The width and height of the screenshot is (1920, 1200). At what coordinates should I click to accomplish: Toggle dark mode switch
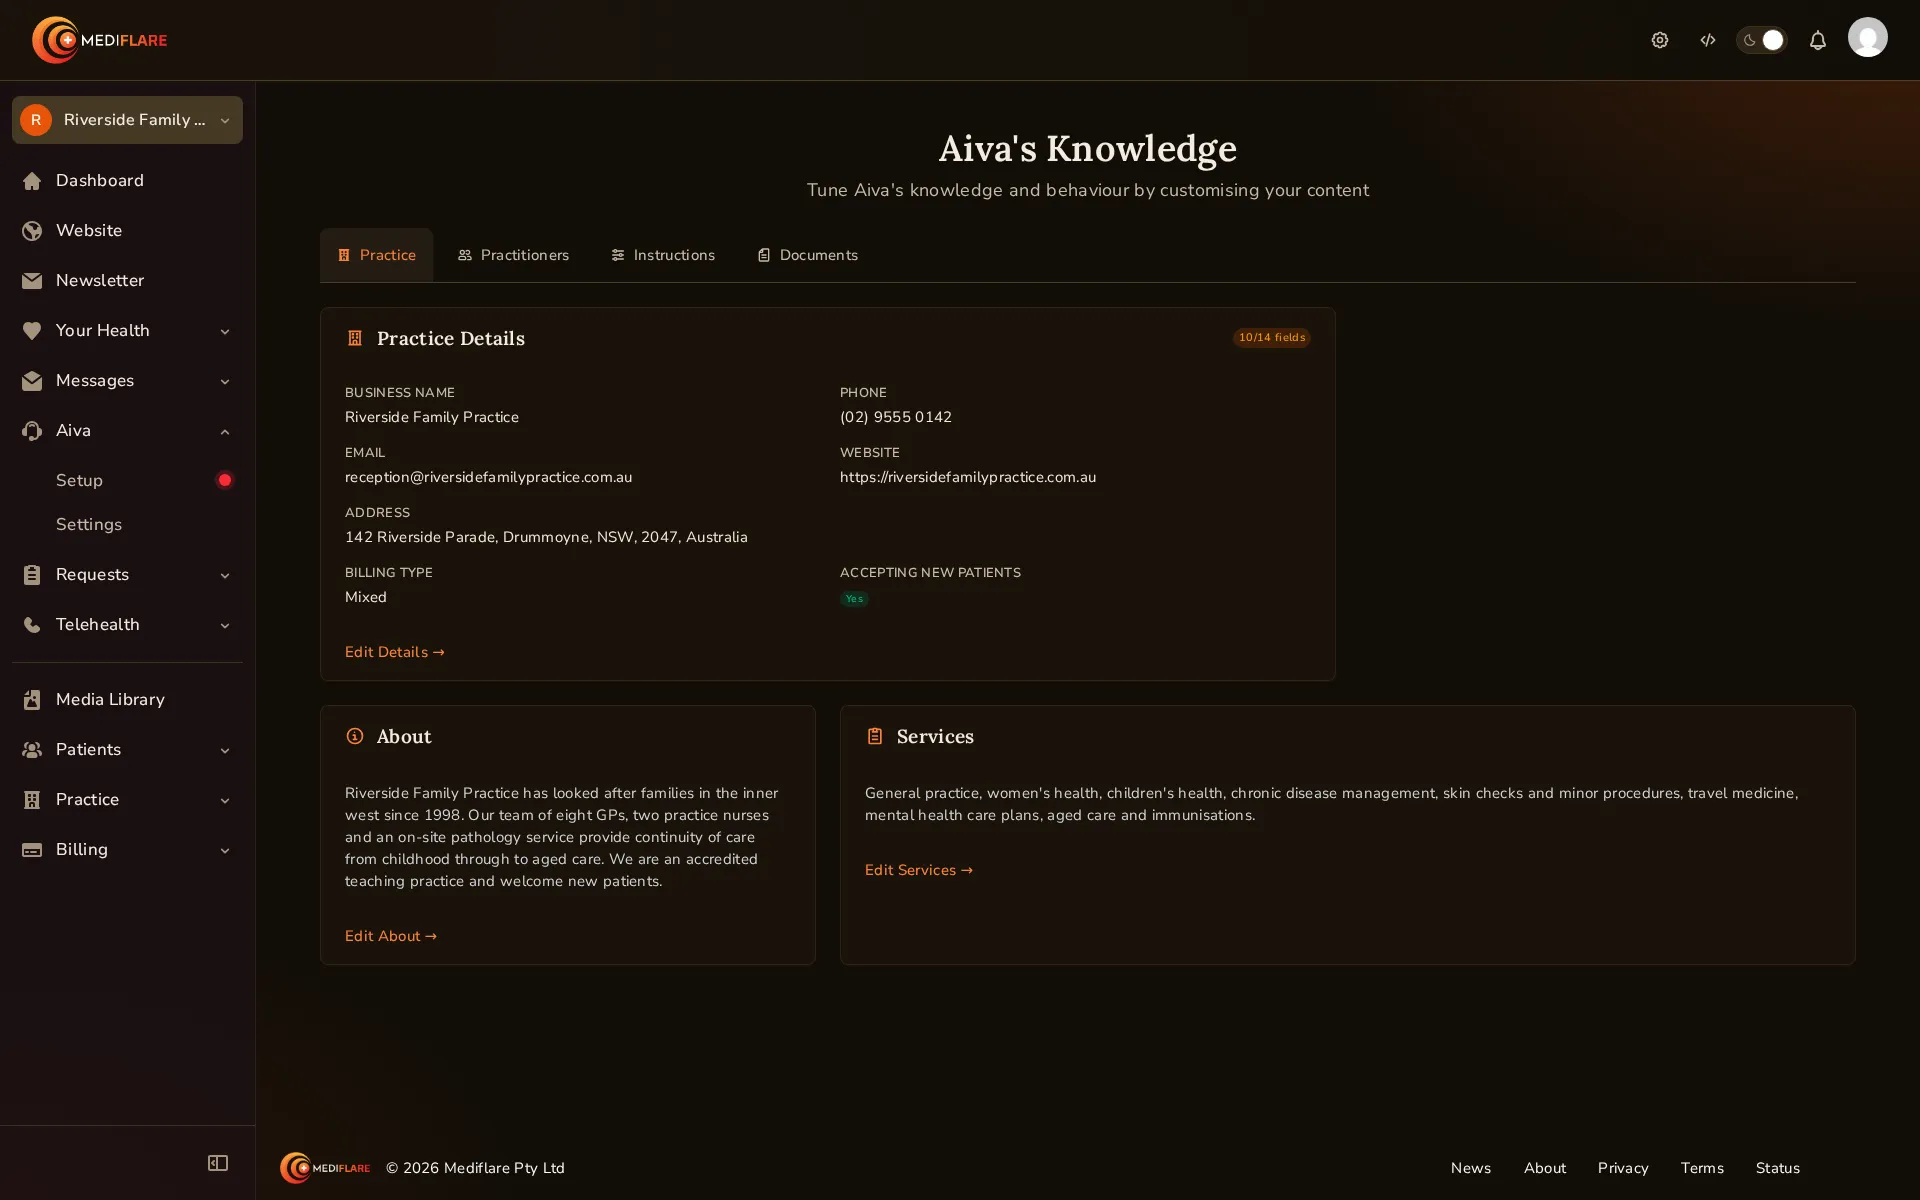[x=1761, y=40]
